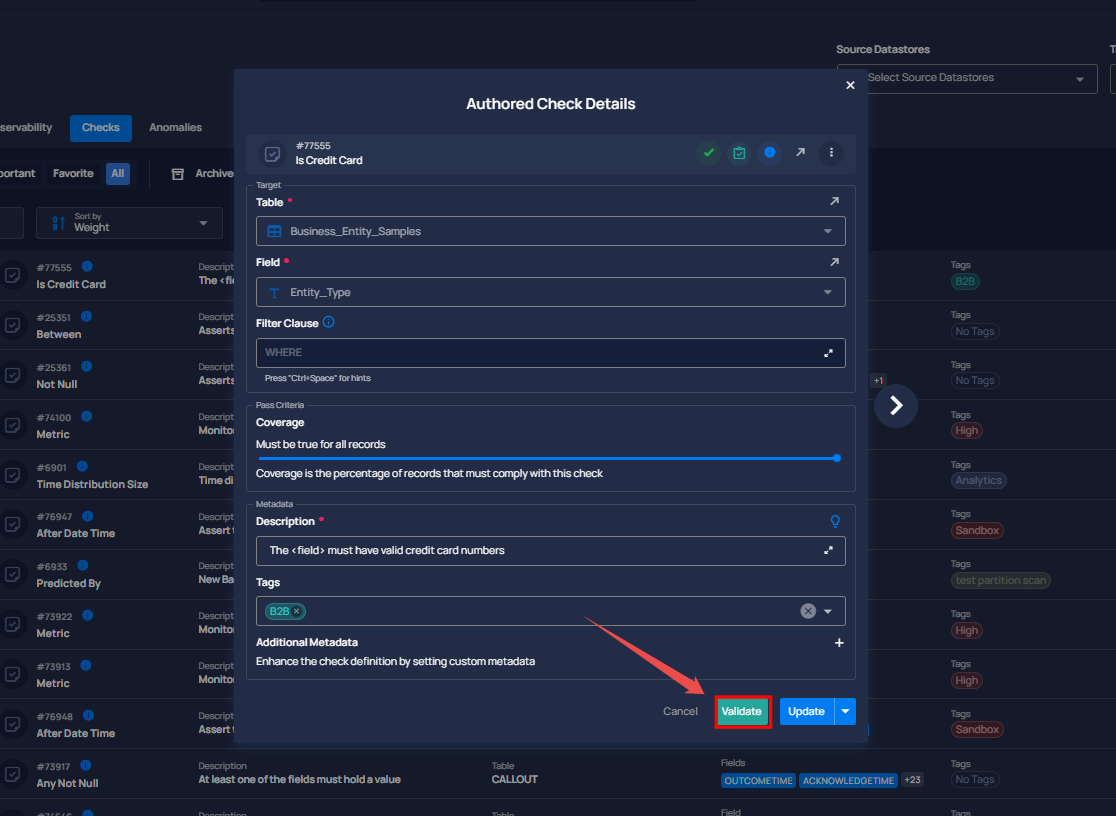This screenshot has width=1116, height=816.
Task: Click the OUTCOMETIME field chip
Action: pyautogui.click(x=758, y=780)
